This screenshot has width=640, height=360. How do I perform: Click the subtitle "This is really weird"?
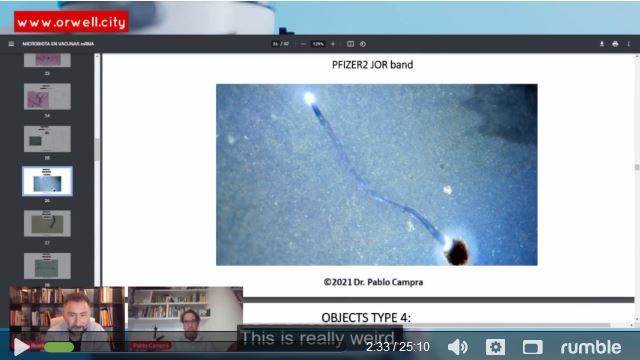318,338
